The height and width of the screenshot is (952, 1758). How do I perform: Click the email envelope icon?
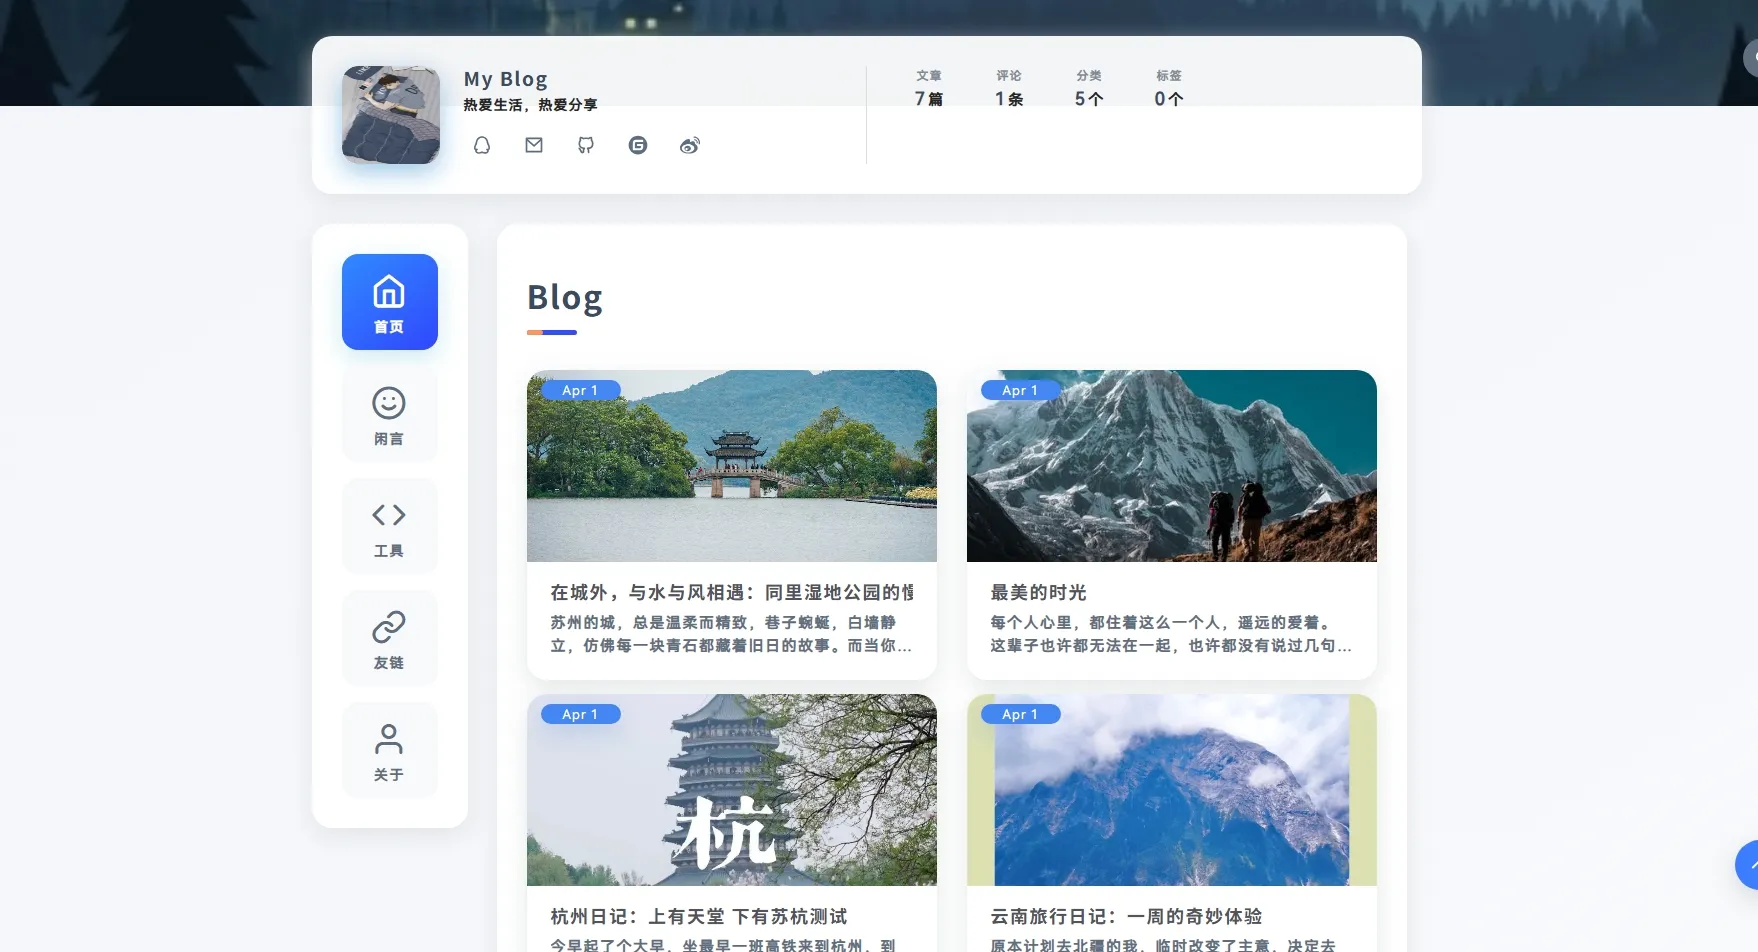click(x=534, y=145)
